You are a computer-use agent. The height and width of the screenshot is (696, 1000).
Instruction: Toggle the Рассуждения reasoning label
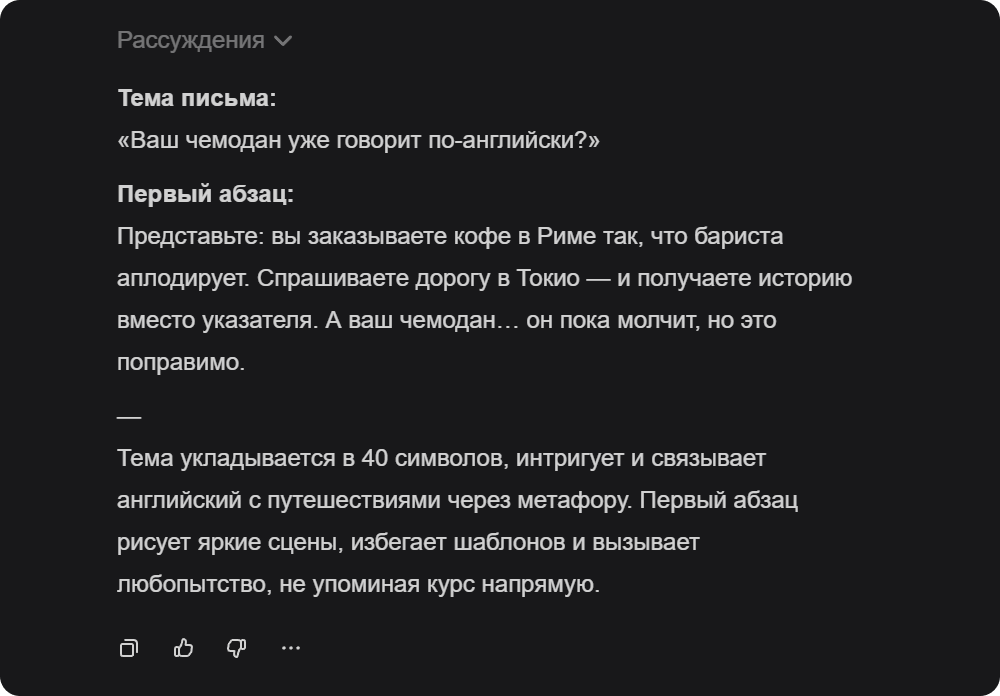(190, 40)
